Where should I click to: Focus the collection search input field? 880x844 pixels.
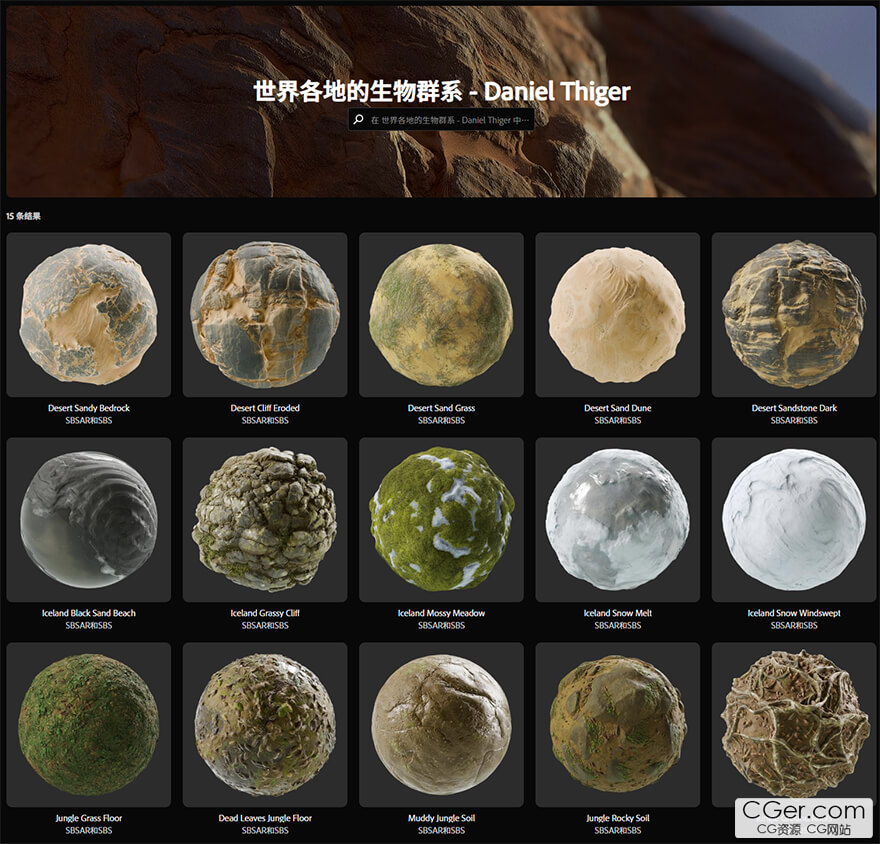pyautogui.click(x=441, y=120)
